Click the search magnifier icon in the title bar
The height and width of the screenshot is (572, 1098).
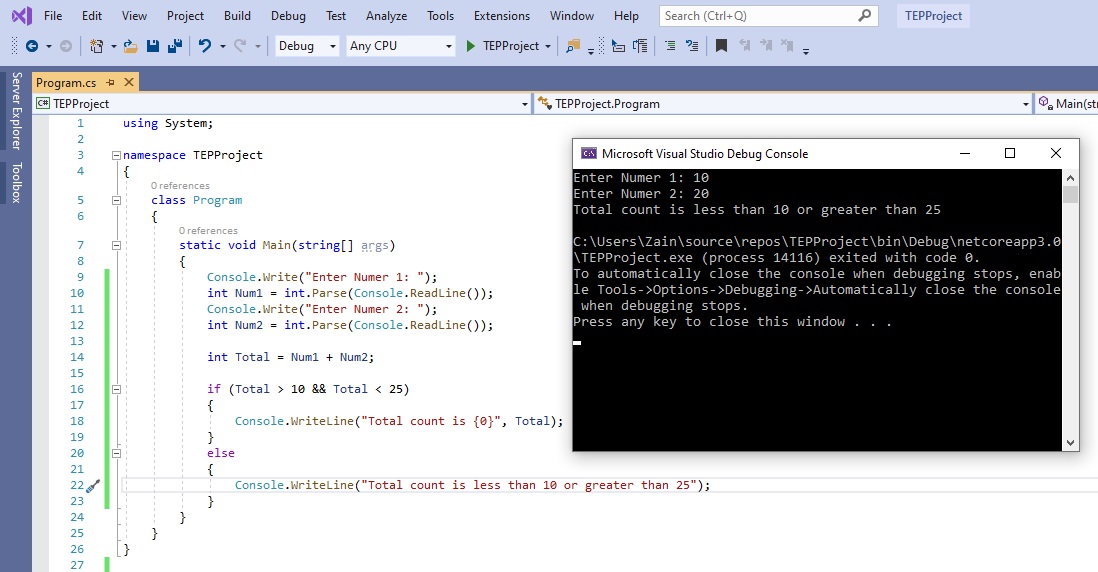click(x=865, y=15)
